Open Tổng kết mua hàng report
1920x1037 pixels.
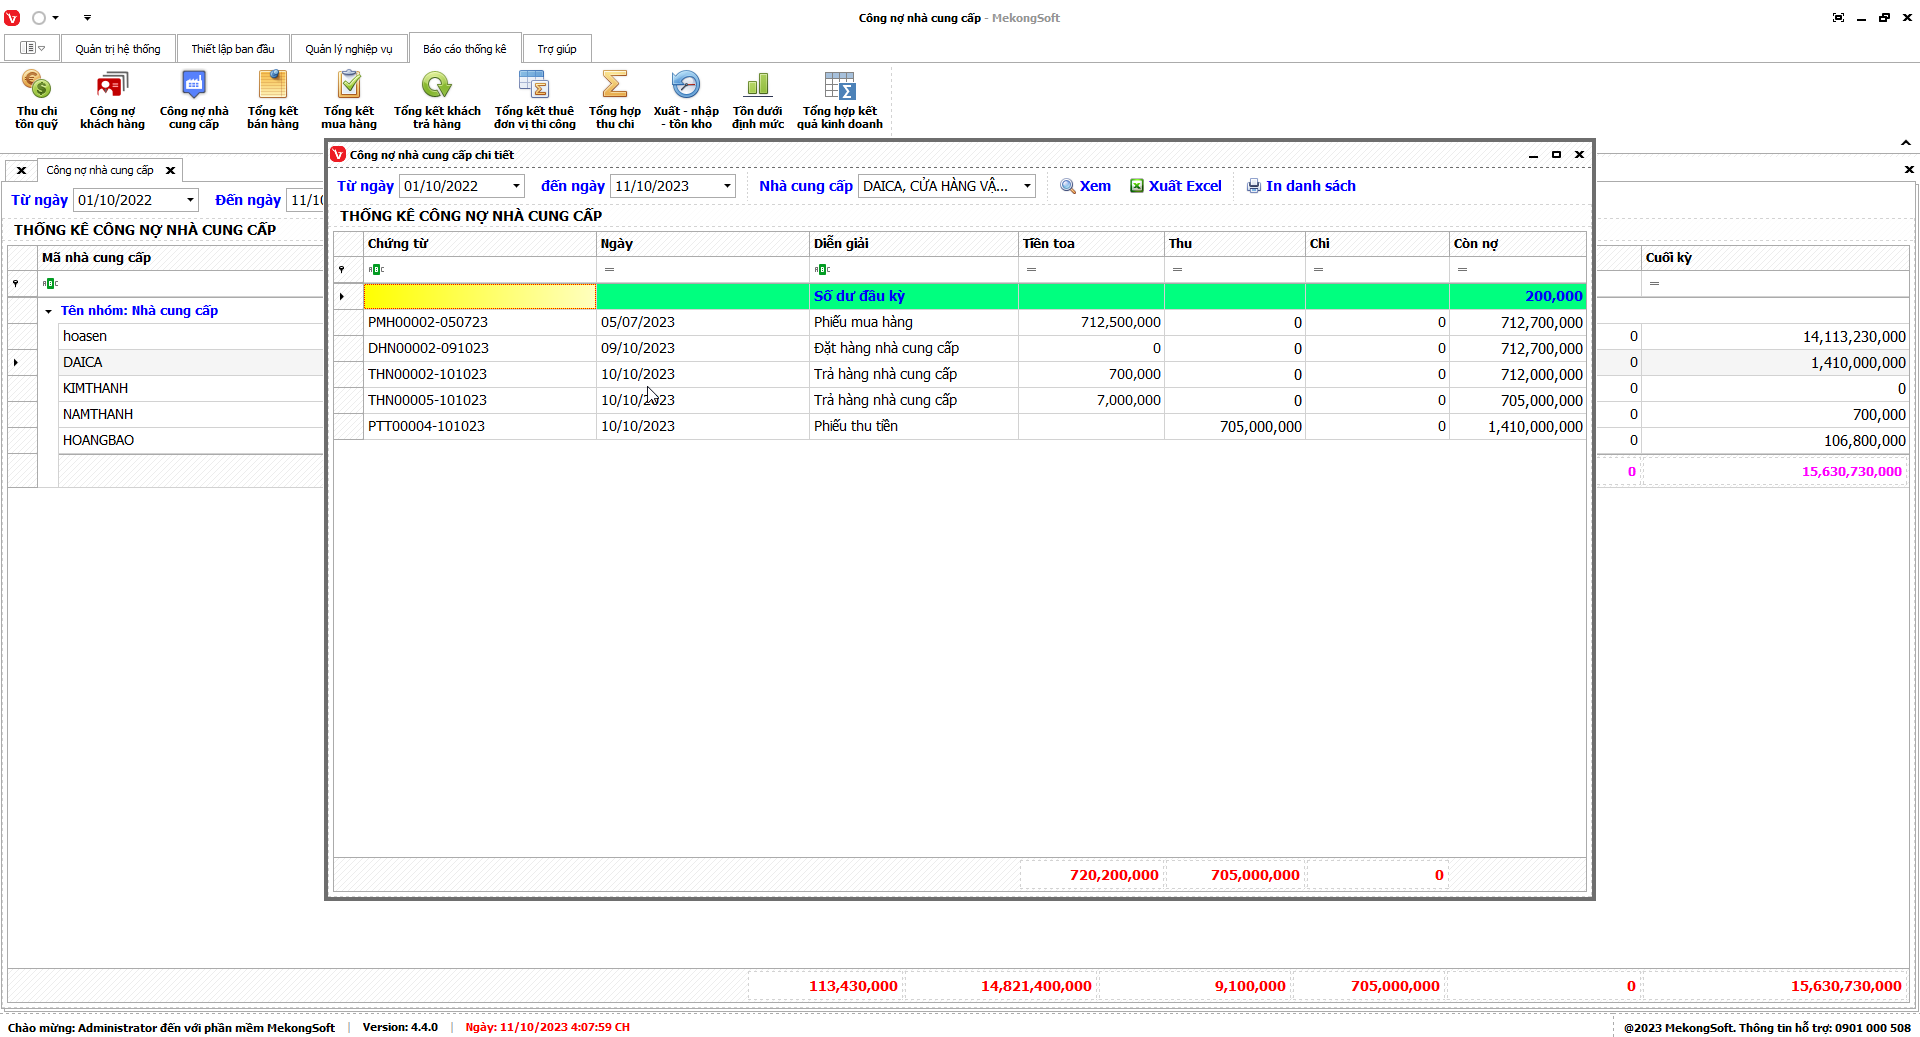click(348, 99)
